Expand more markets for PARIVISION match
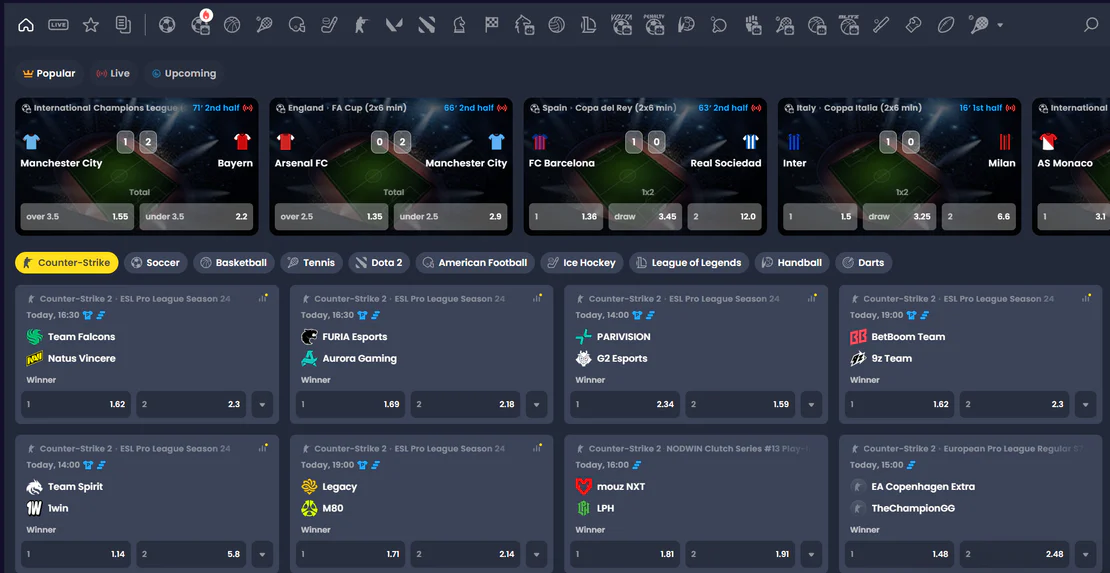 click(x=811, y=404)
